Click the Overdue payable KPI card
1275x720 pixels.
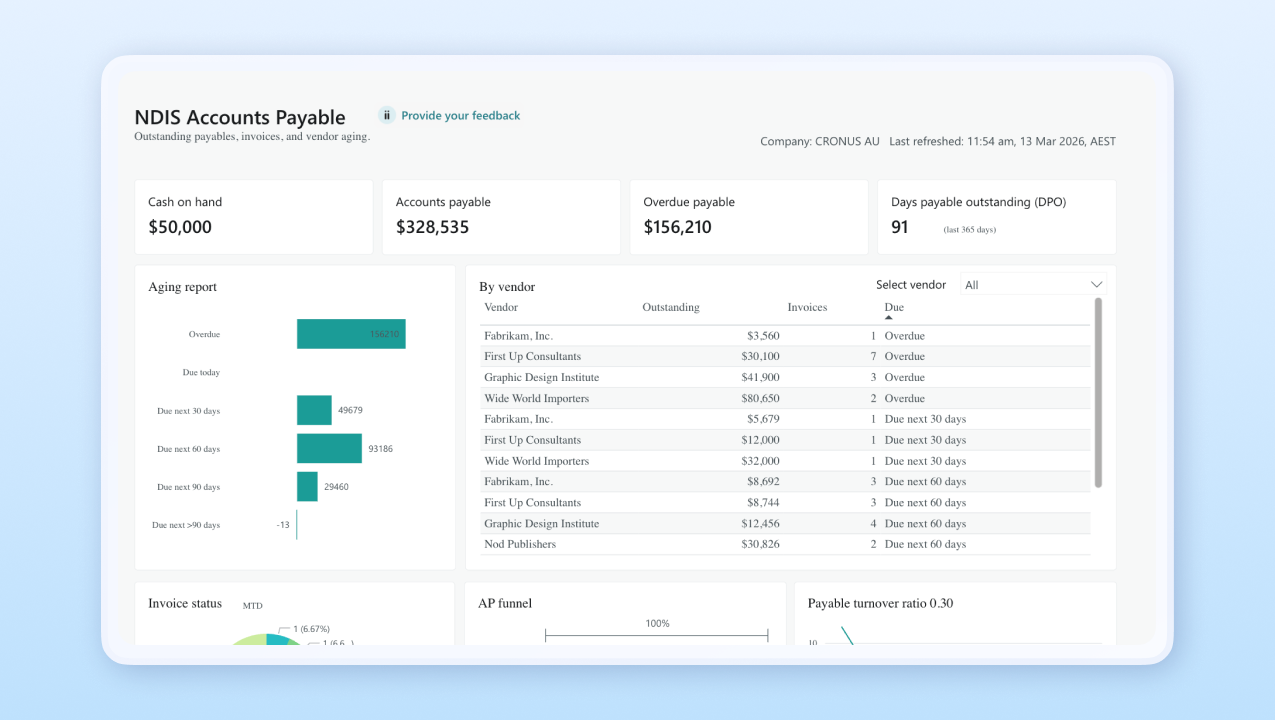pyautogui.click(x=748, y=216)
